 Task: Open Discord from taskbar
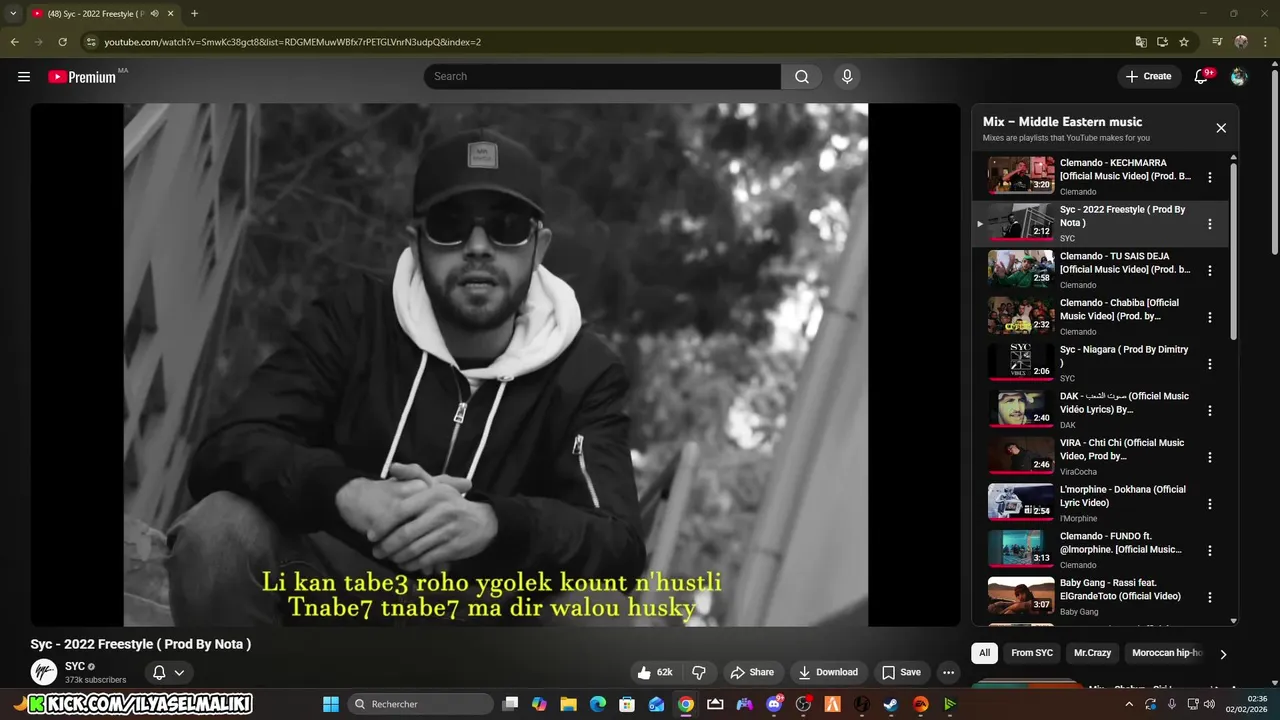point(773,704)
